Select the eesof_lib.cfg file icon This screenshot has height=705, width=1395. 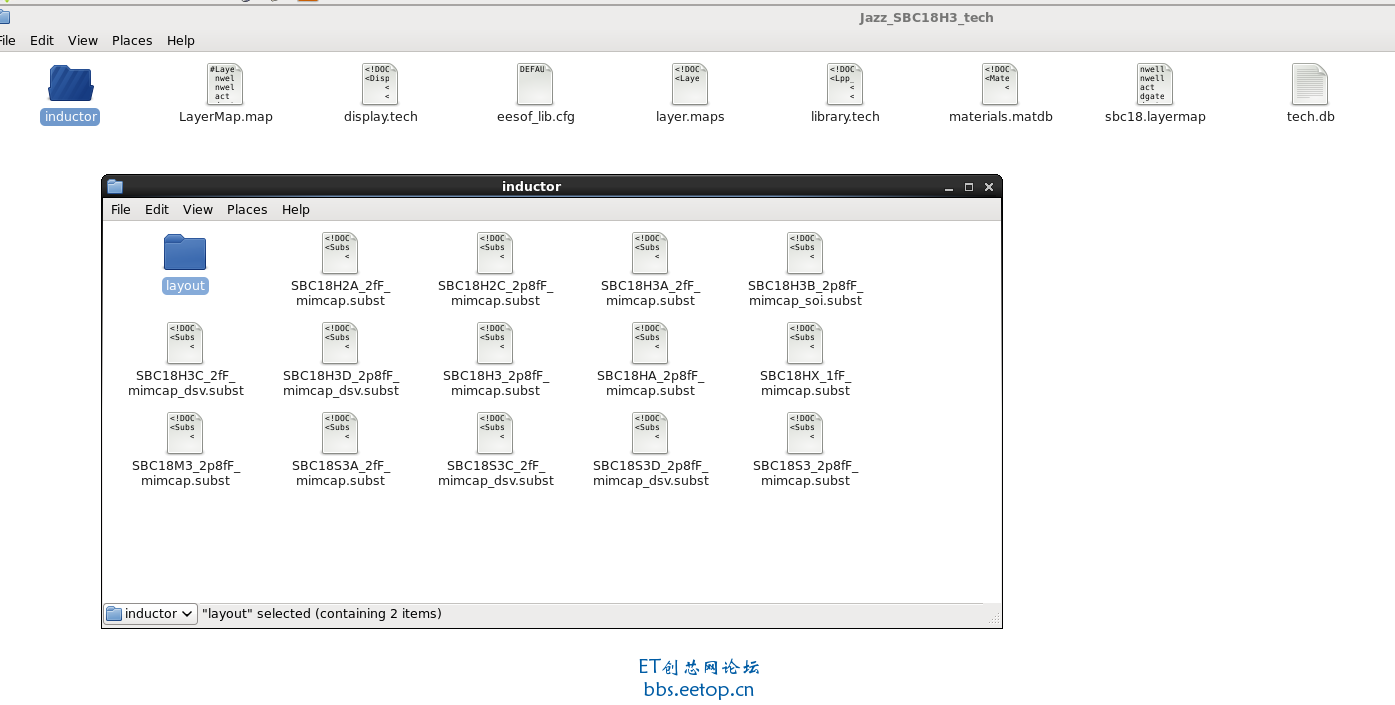click(x=535, y=85)
